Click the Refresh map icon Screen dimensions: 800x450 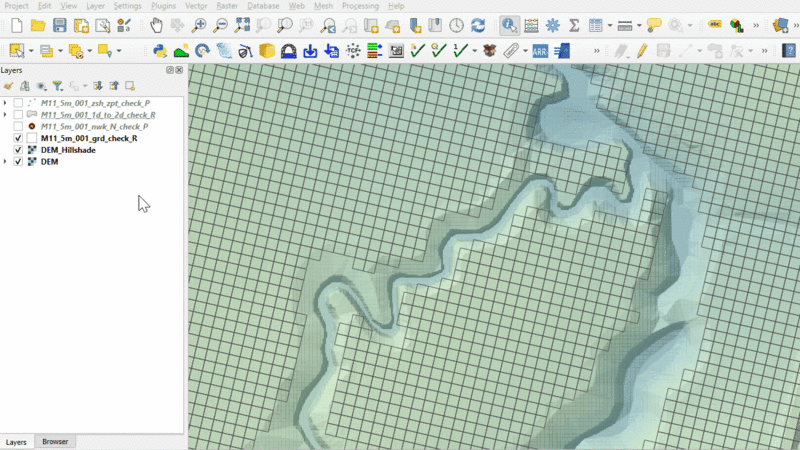[x=478, y=25]
